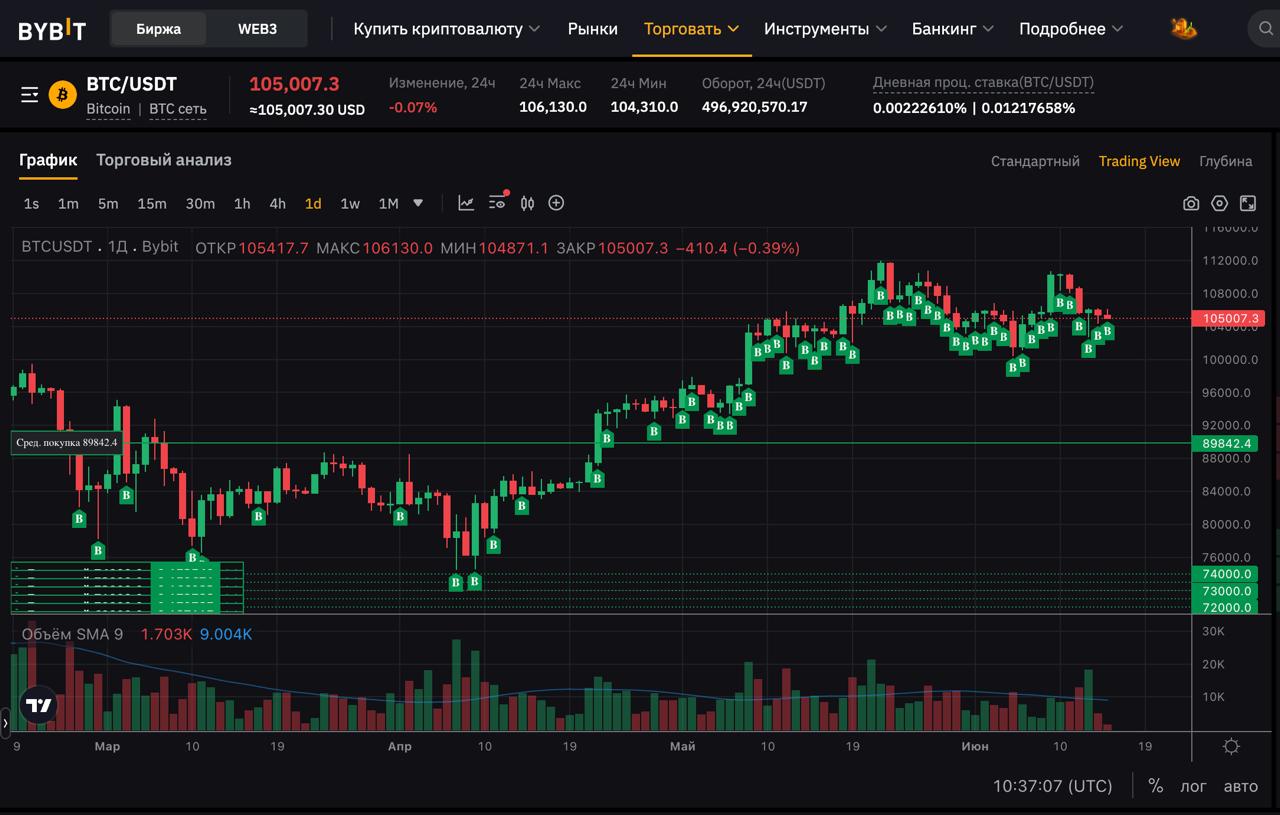Click Объём SMA 9 indicator legend
The image size is (1280, 815).
pos(72,634)
